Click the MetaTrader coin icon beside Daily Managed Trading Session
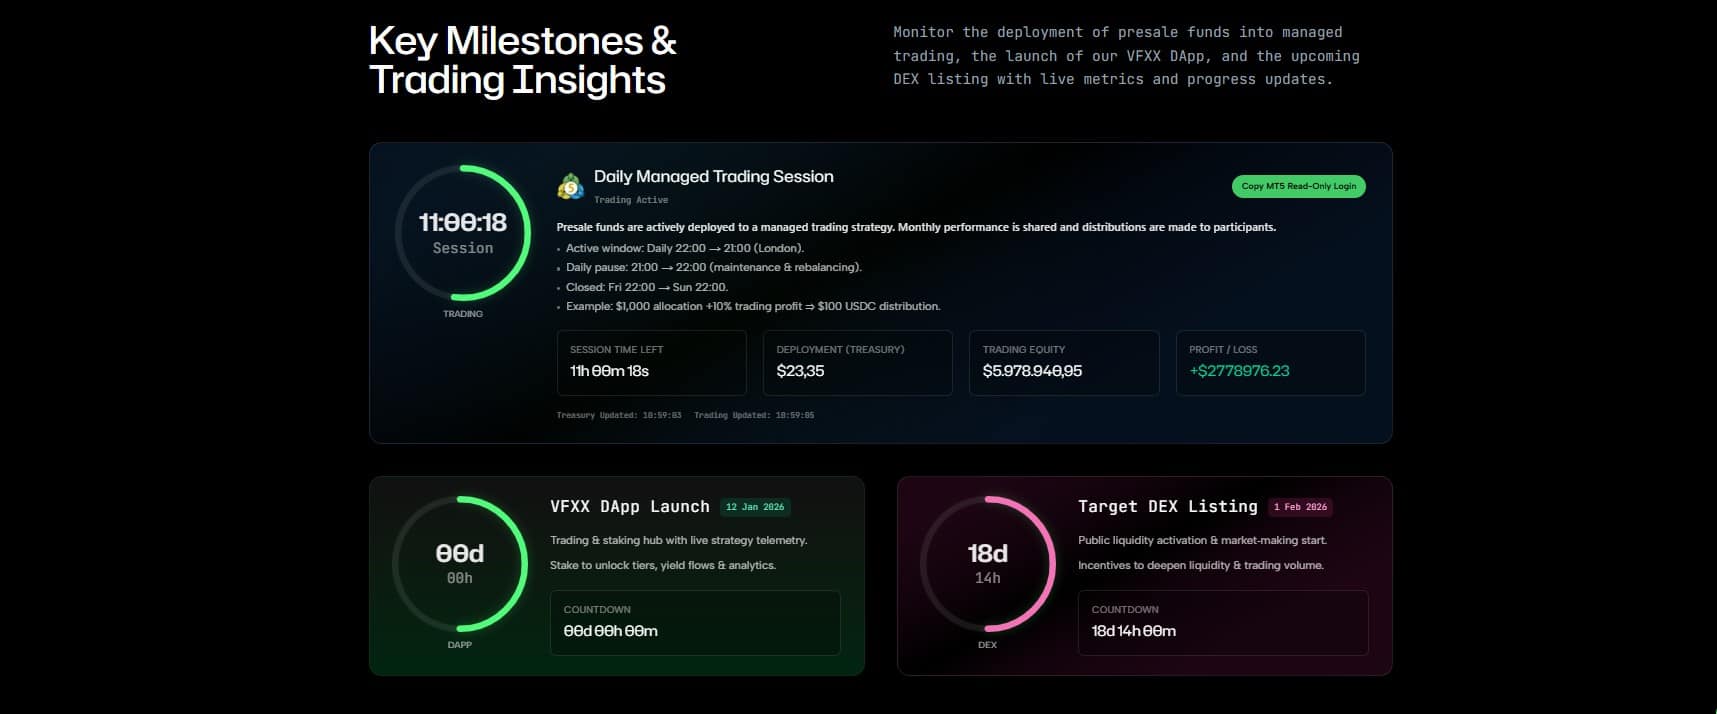Viewport: 1717px width, 714px height. tap(571, 186)
